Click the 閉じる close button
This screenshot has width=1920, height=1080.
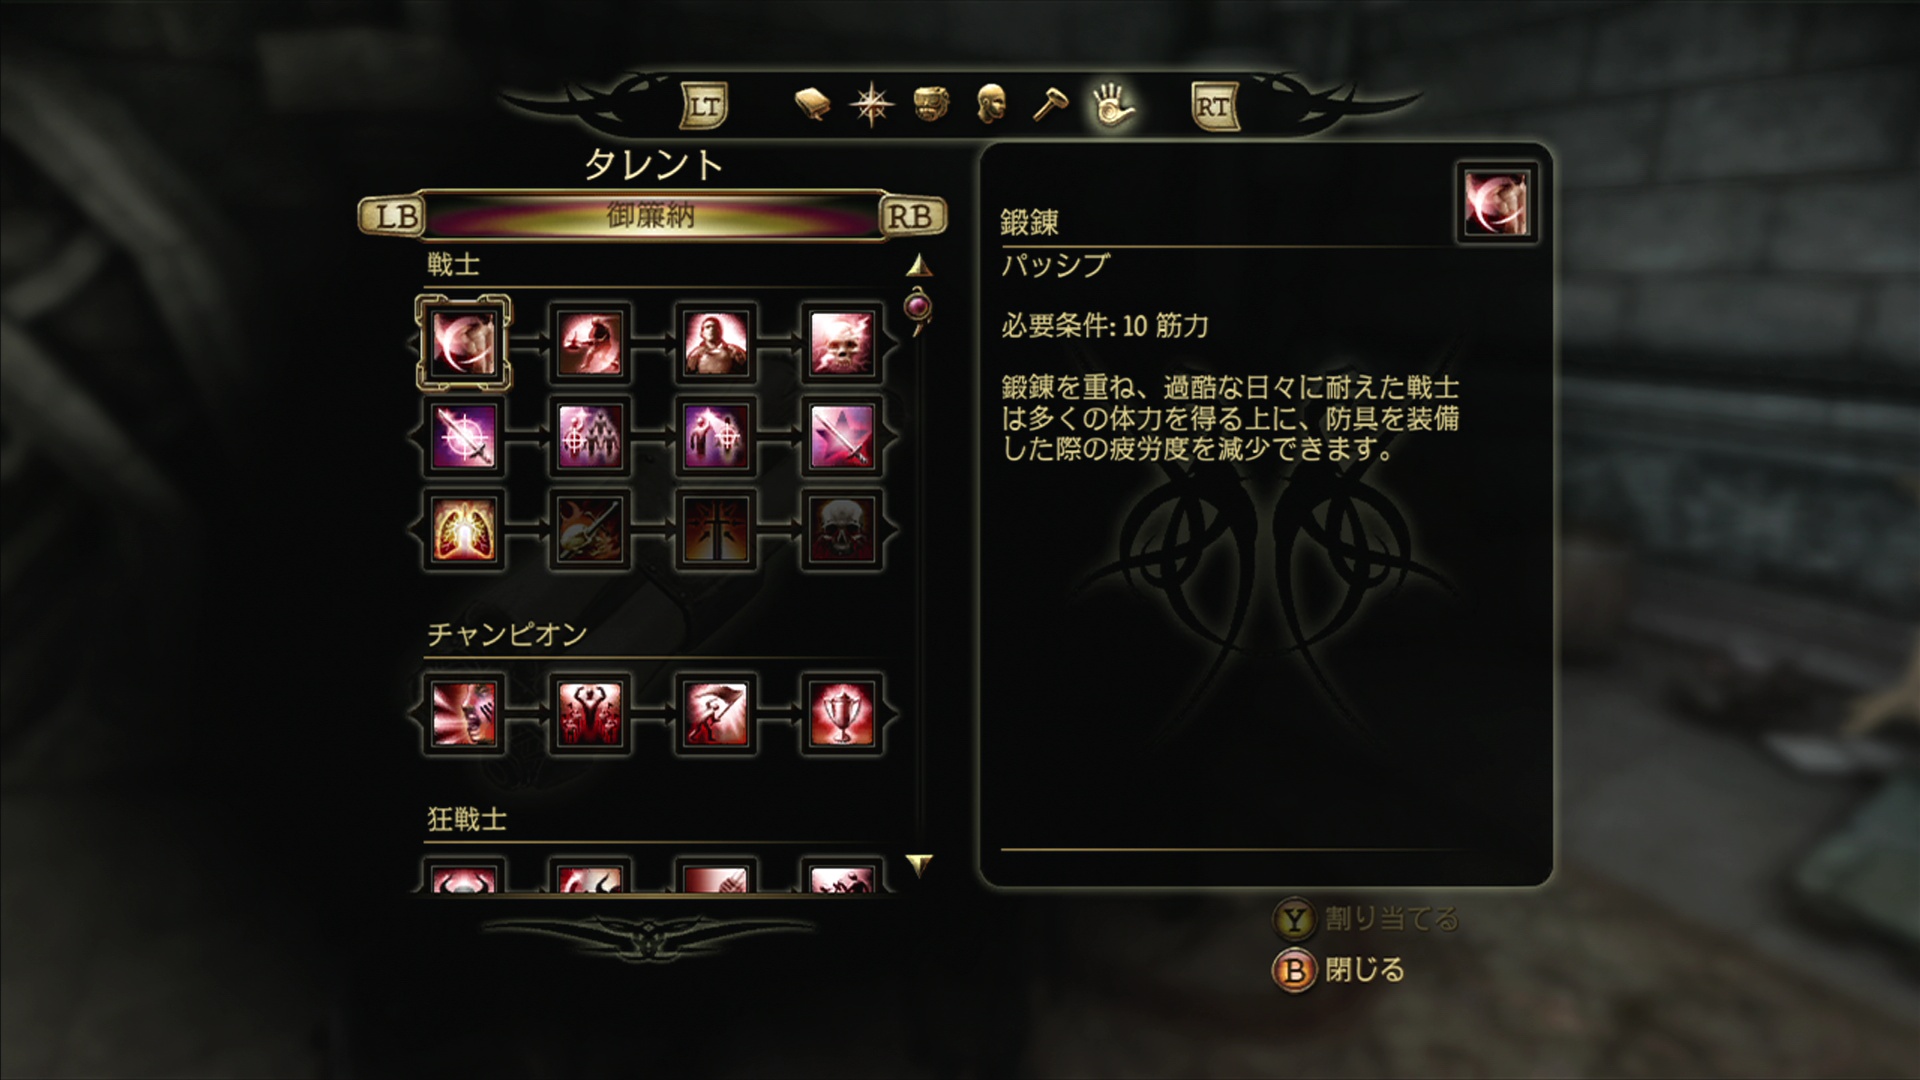(x=1339, y=970)
